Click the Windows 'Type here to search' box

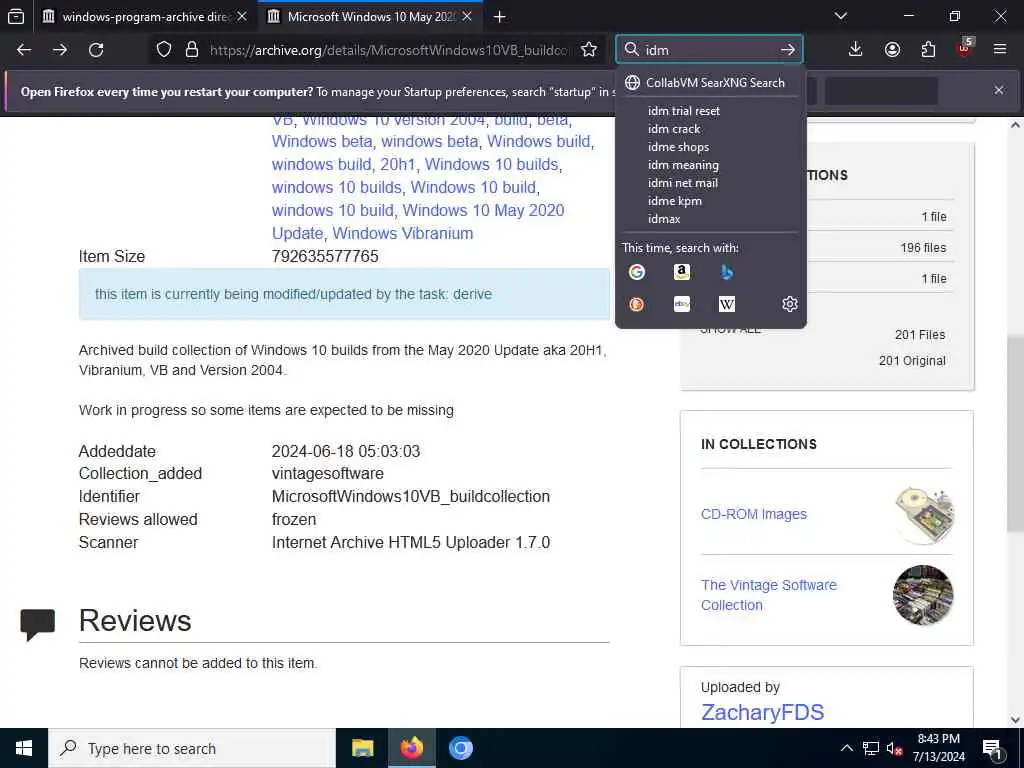[192, 748]
